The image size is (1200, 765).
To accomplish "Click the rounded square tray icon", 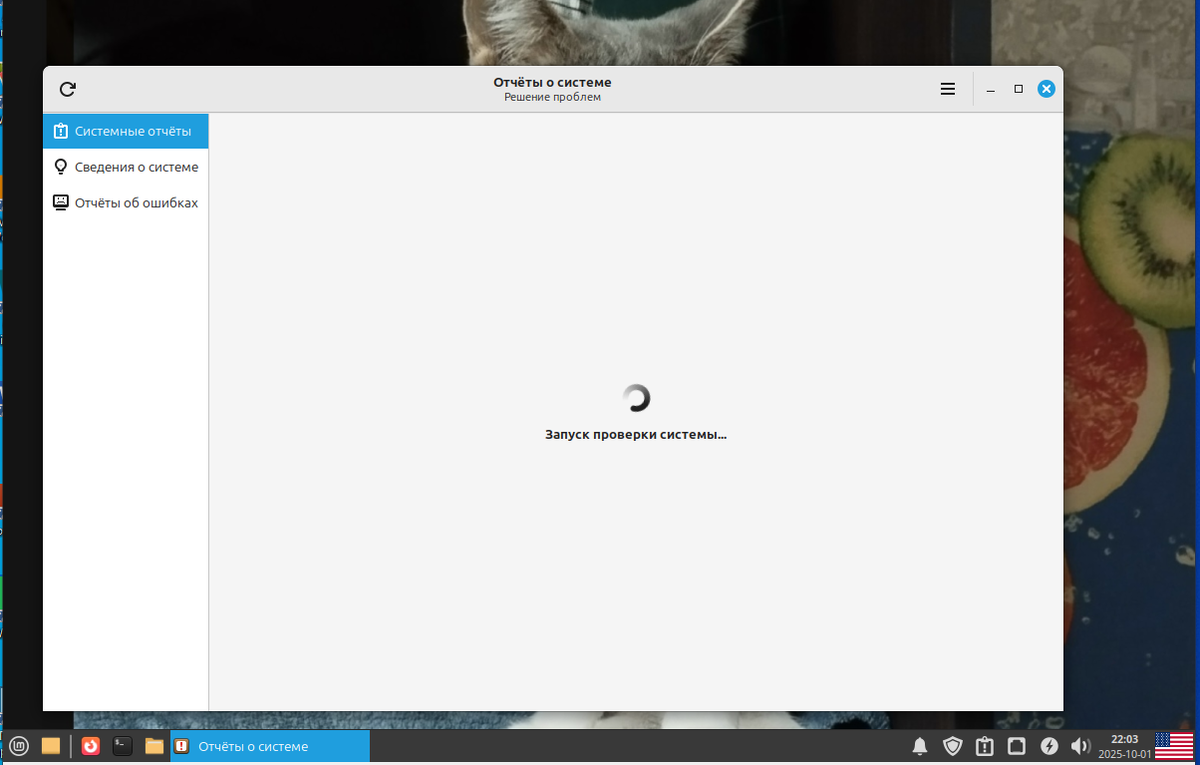I will (x=1016, y=746).
